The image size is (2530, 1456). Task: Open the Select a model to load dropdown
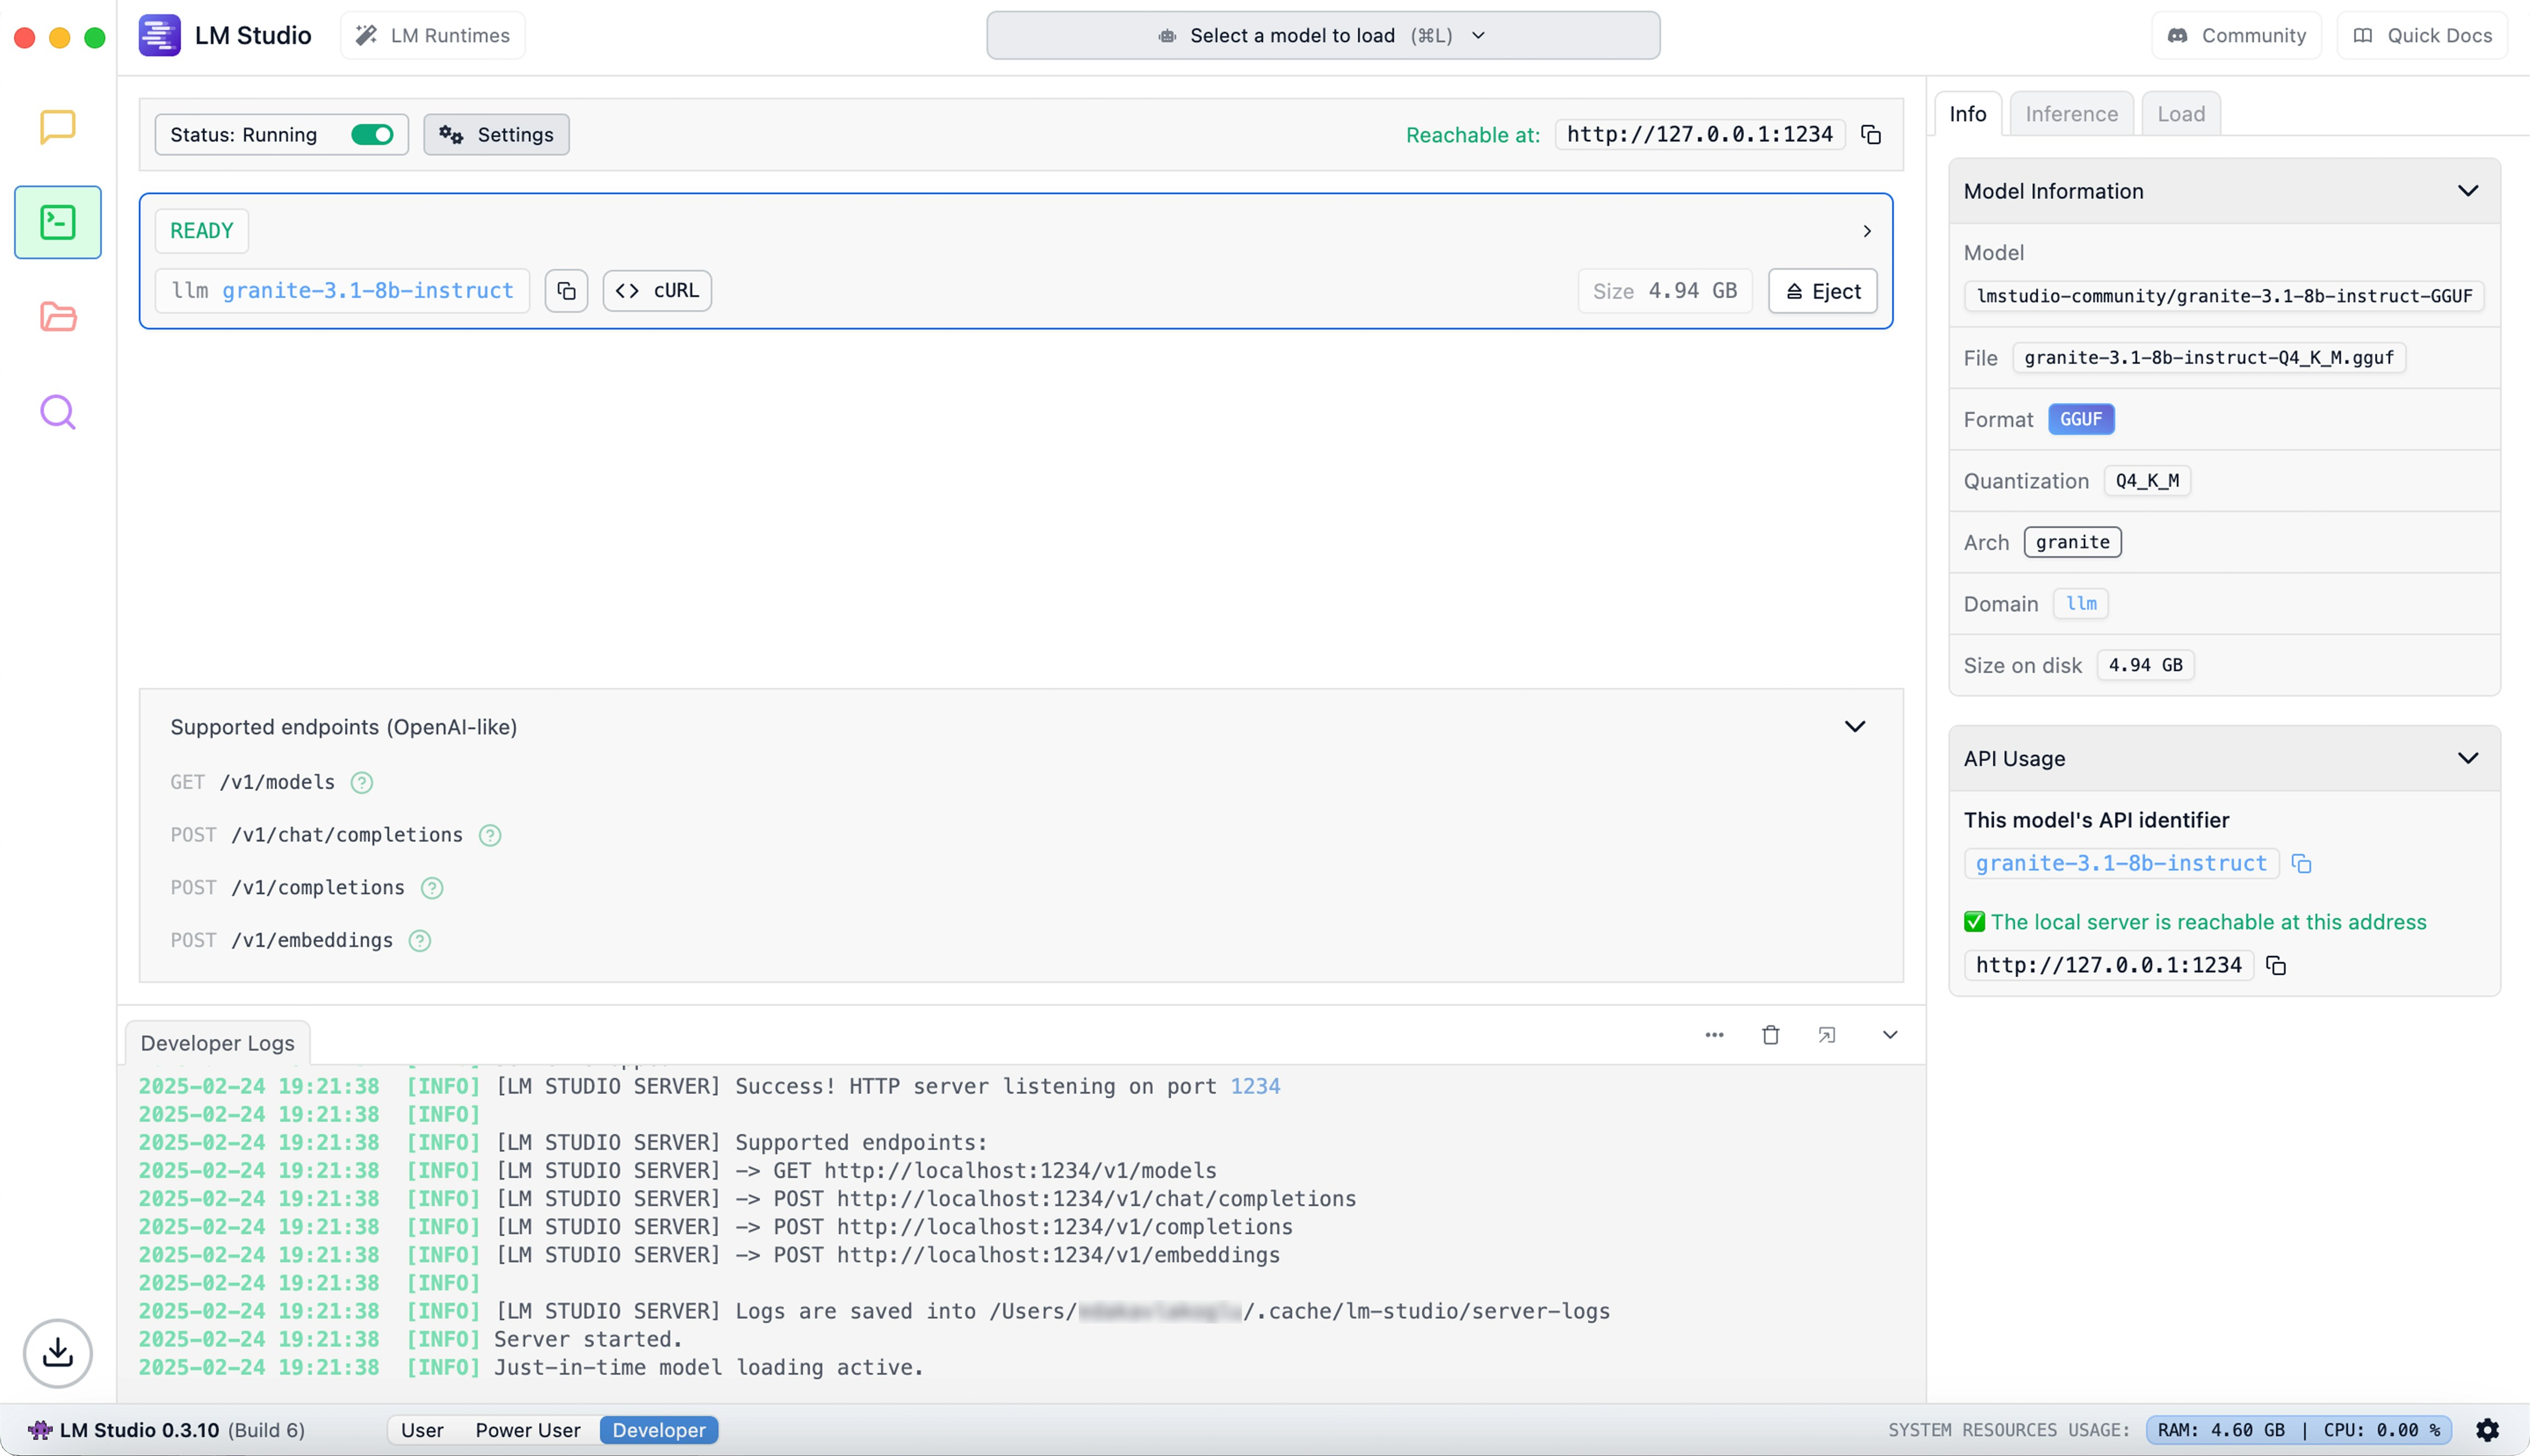click(1322, 36)
